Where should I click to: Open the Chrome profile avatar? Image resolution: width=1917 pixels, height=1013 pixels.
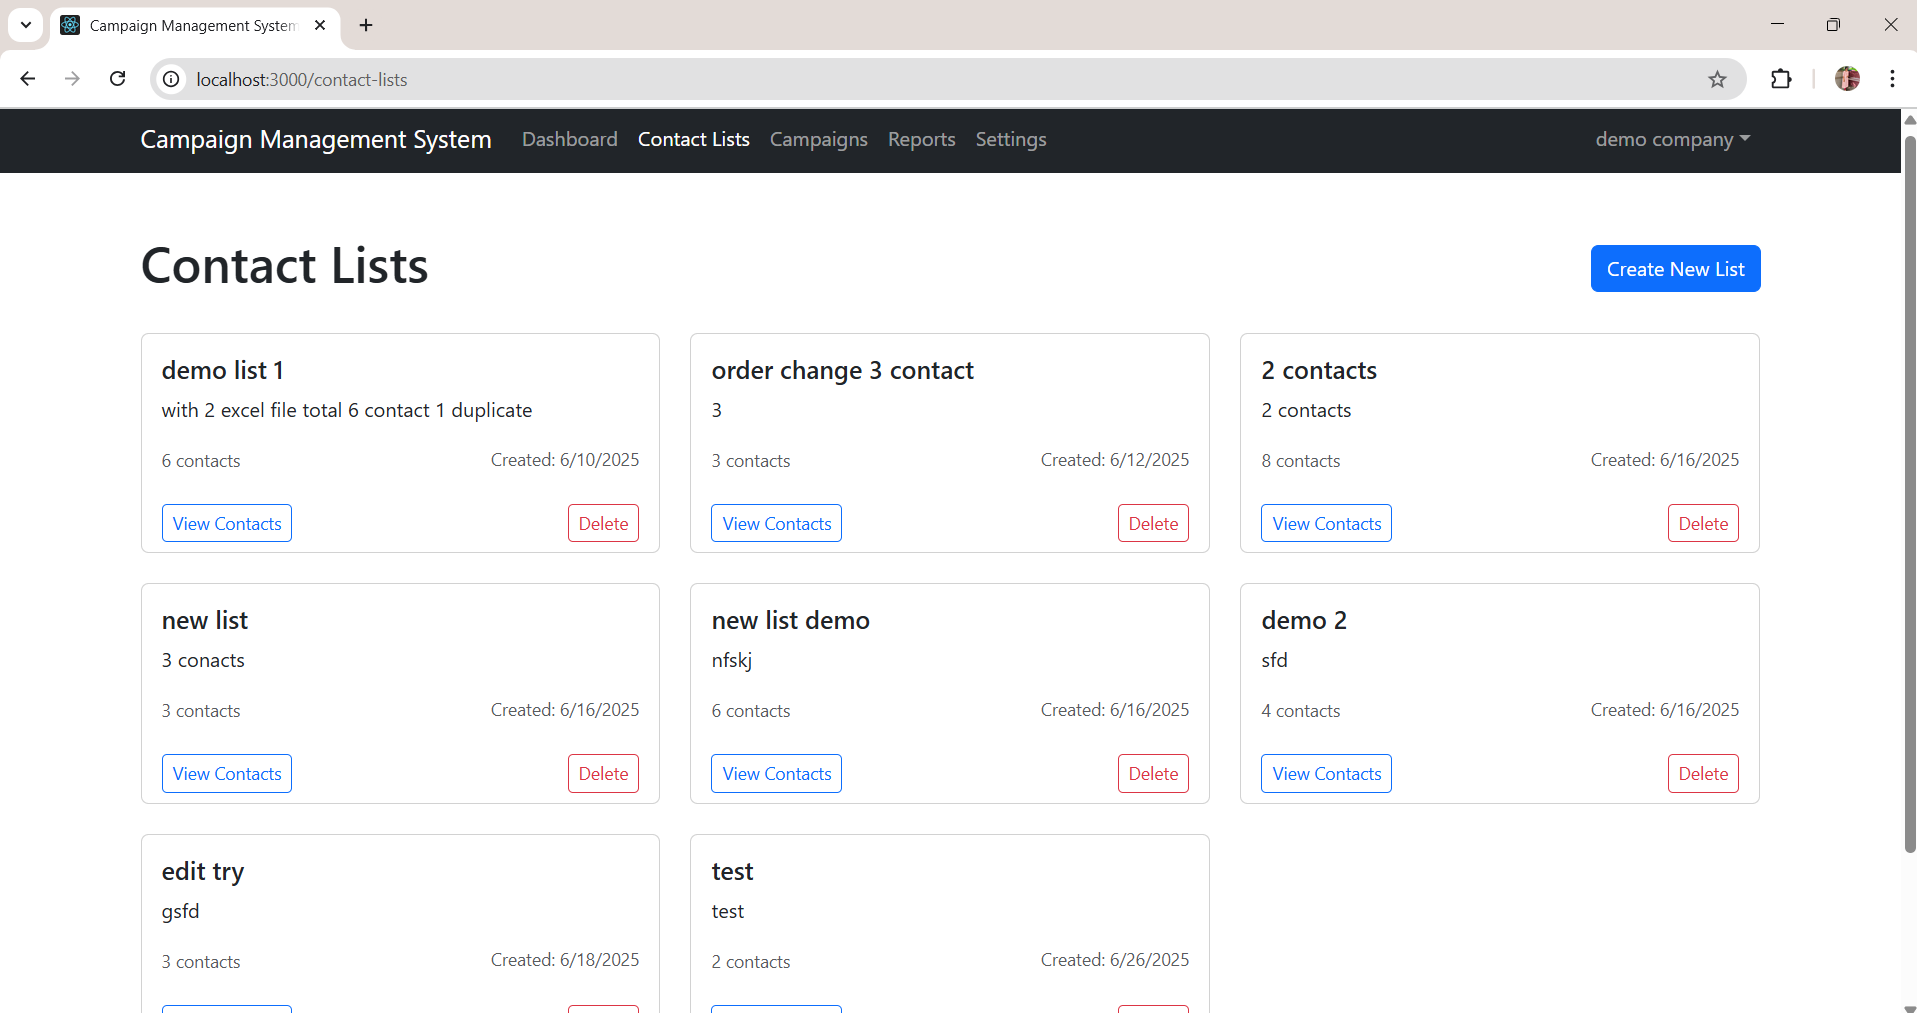1847,79
